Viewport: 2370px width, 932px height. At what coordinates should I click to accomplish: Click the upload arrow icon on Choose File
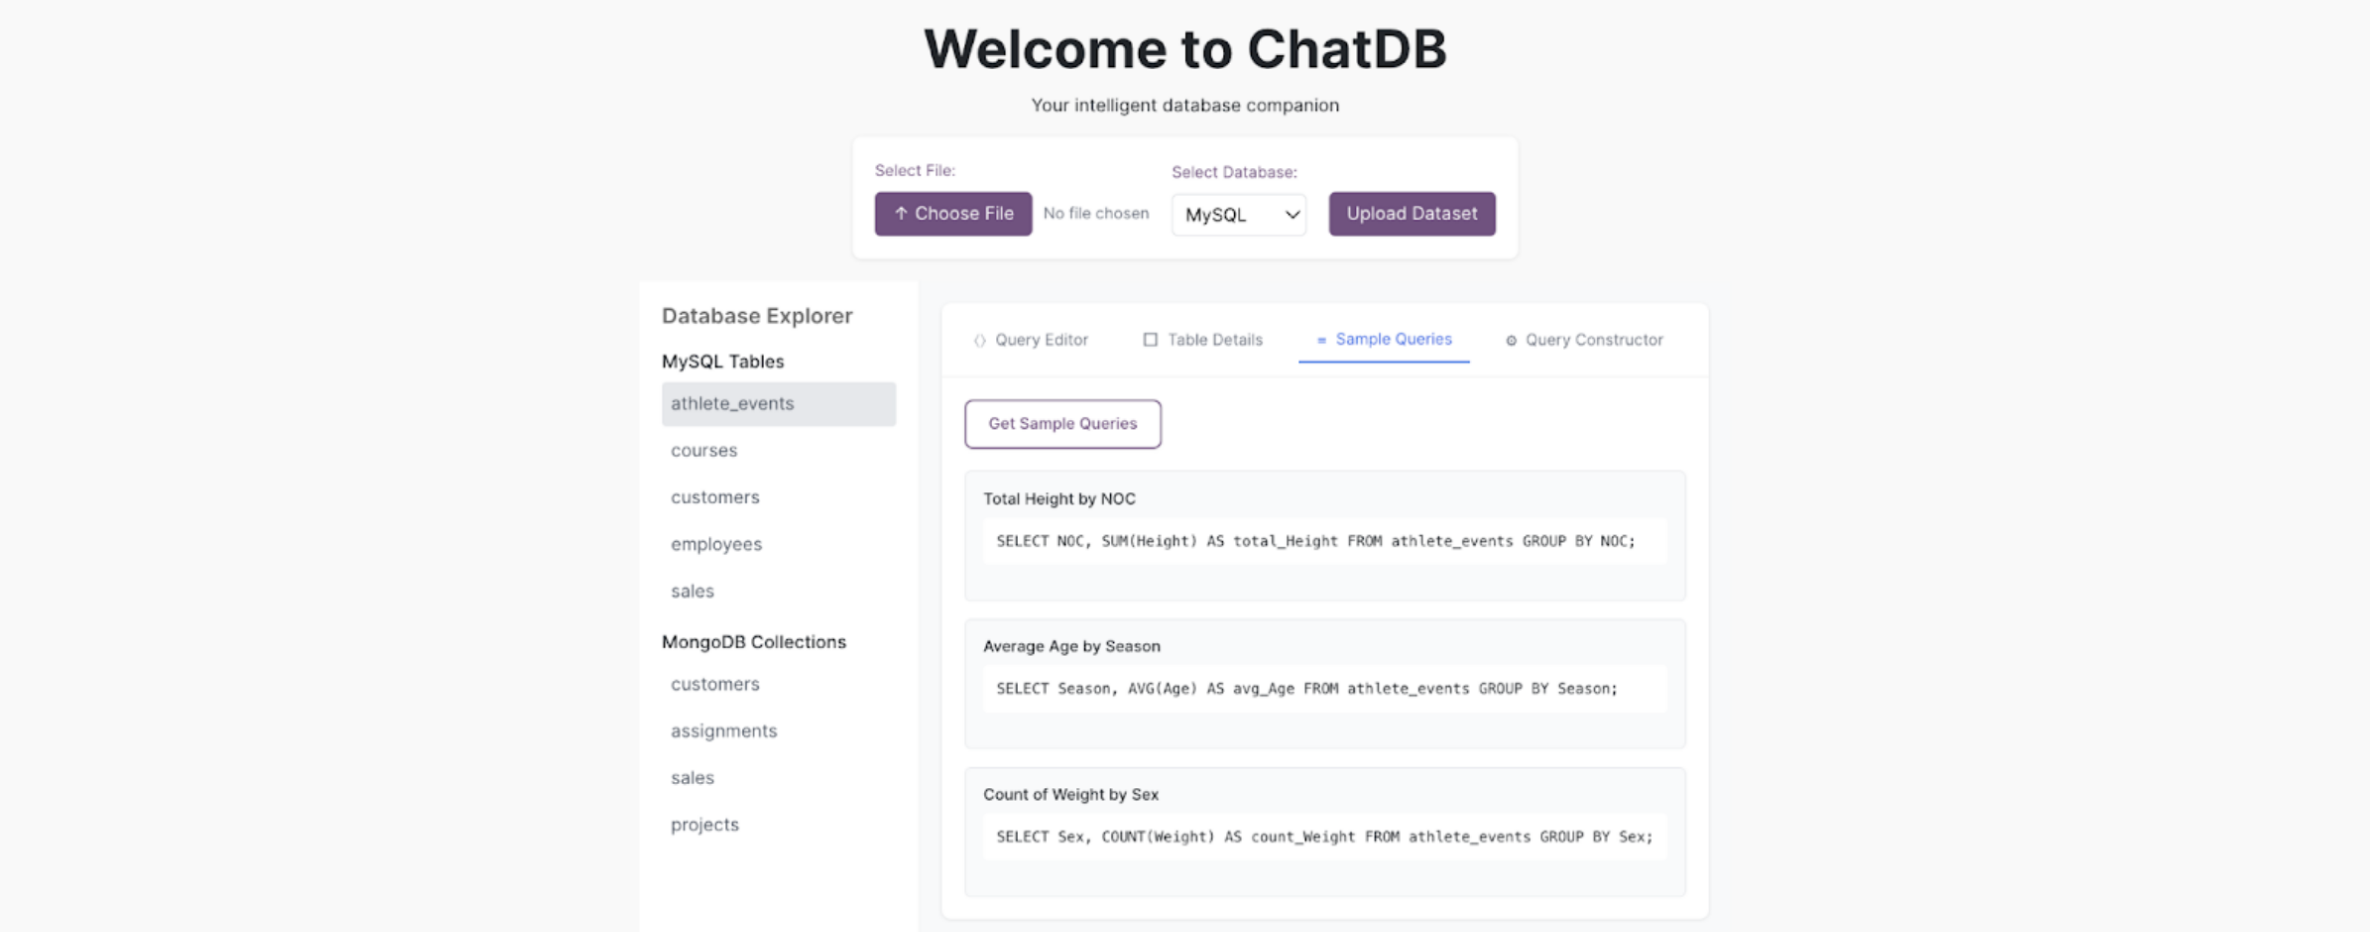(x=900, y=213)
